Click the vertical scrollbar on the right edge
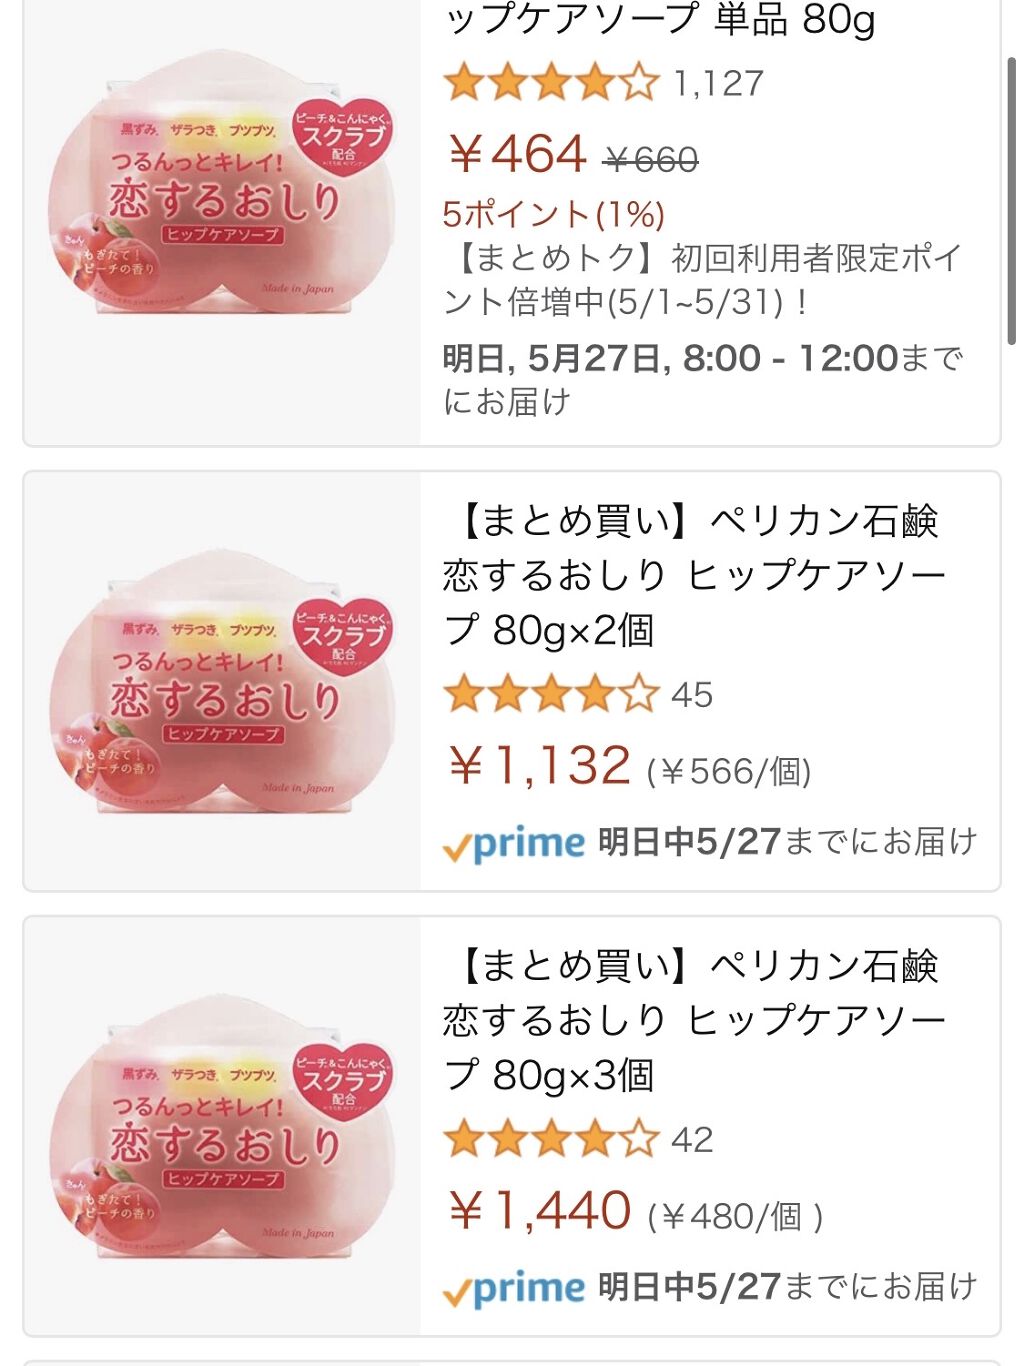Screen dimensions: 1024x1366 coord(1011,200)
